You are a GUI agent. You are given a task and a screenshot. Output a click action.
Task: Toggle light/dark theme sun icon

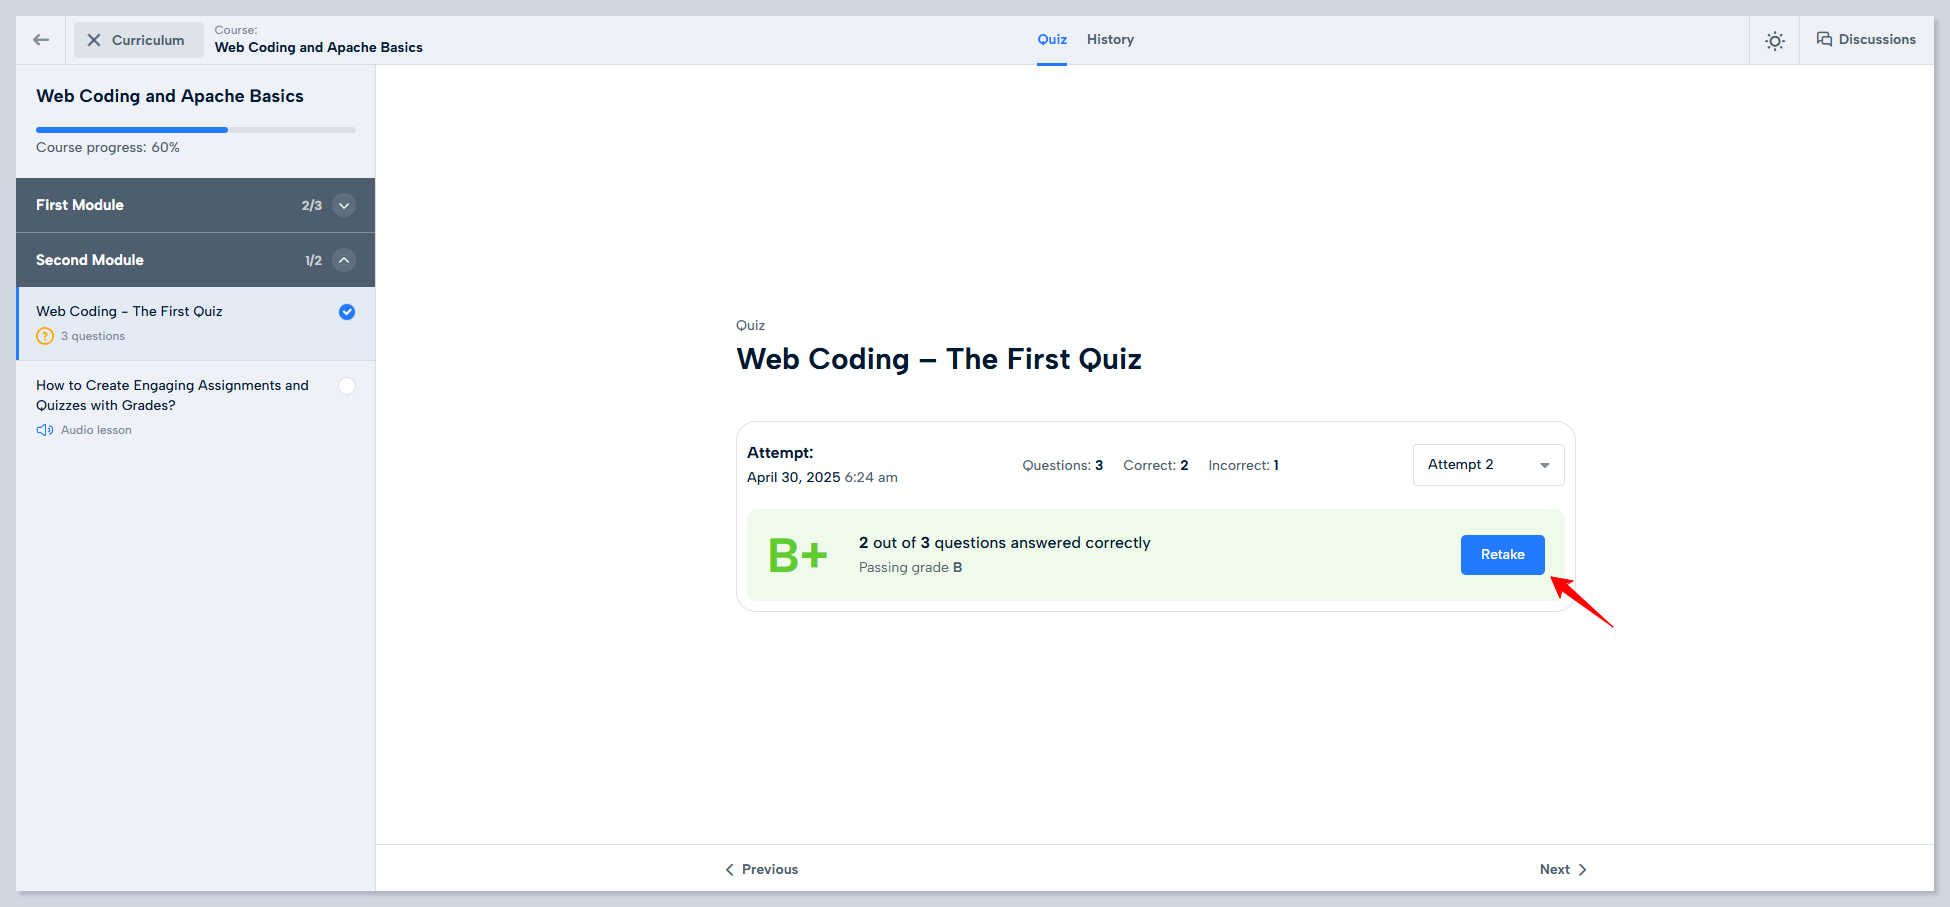pos(1774,41)
